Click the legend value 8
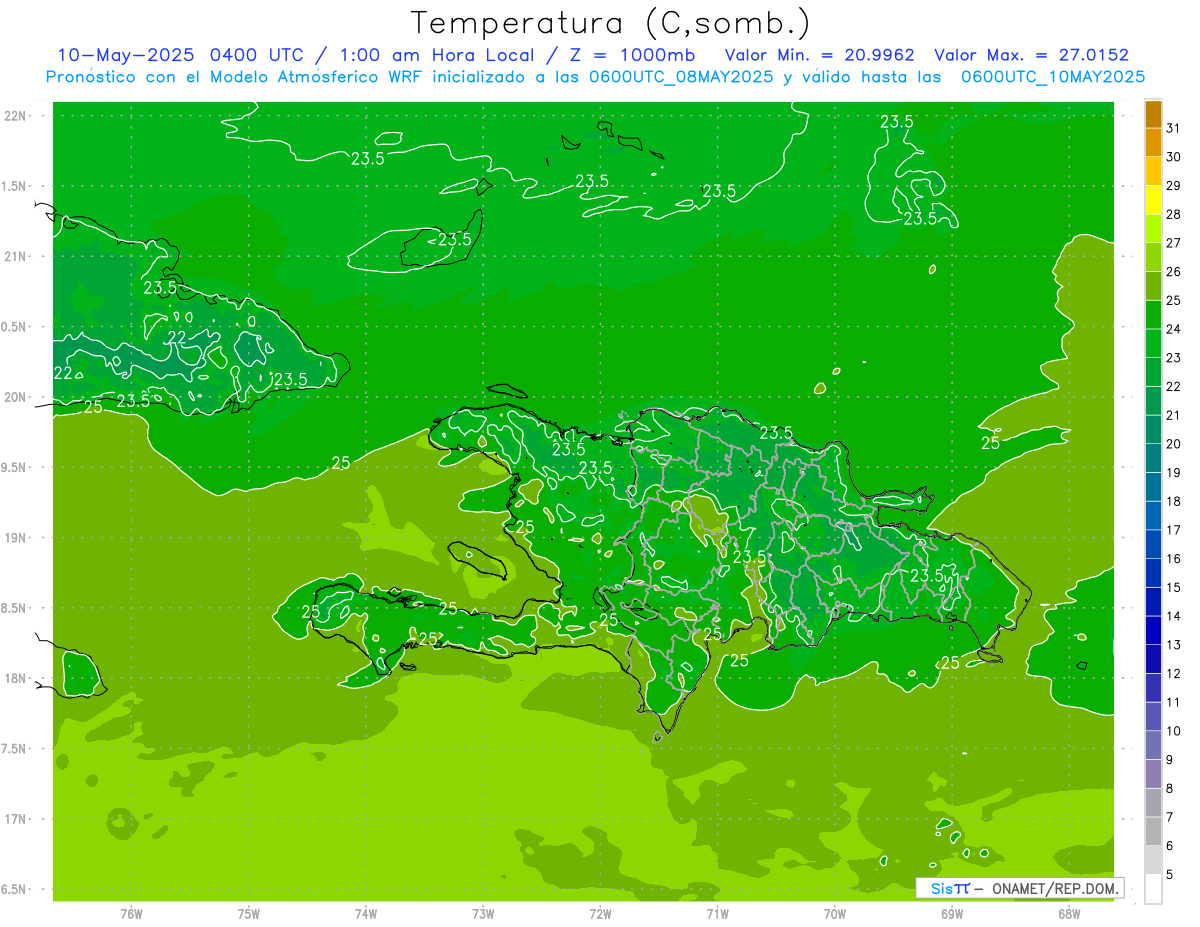This screenshot has height=927, width=1200. pyautogui.click(x=1169, y=789)
